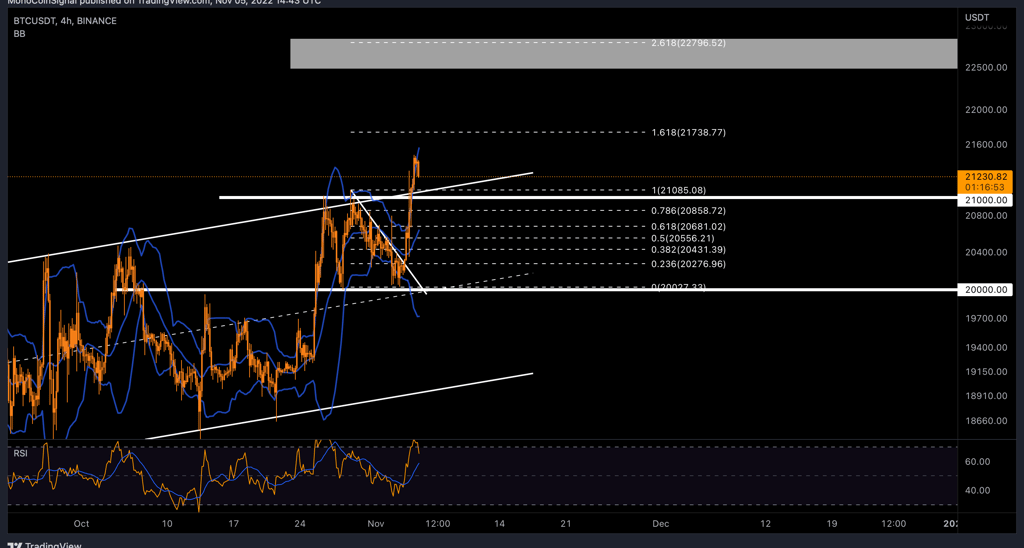The height and width of the screenshot is (548, 1024).
Task: Select the 20000.00 horizontal line price tag
Action: click(985, 289)
